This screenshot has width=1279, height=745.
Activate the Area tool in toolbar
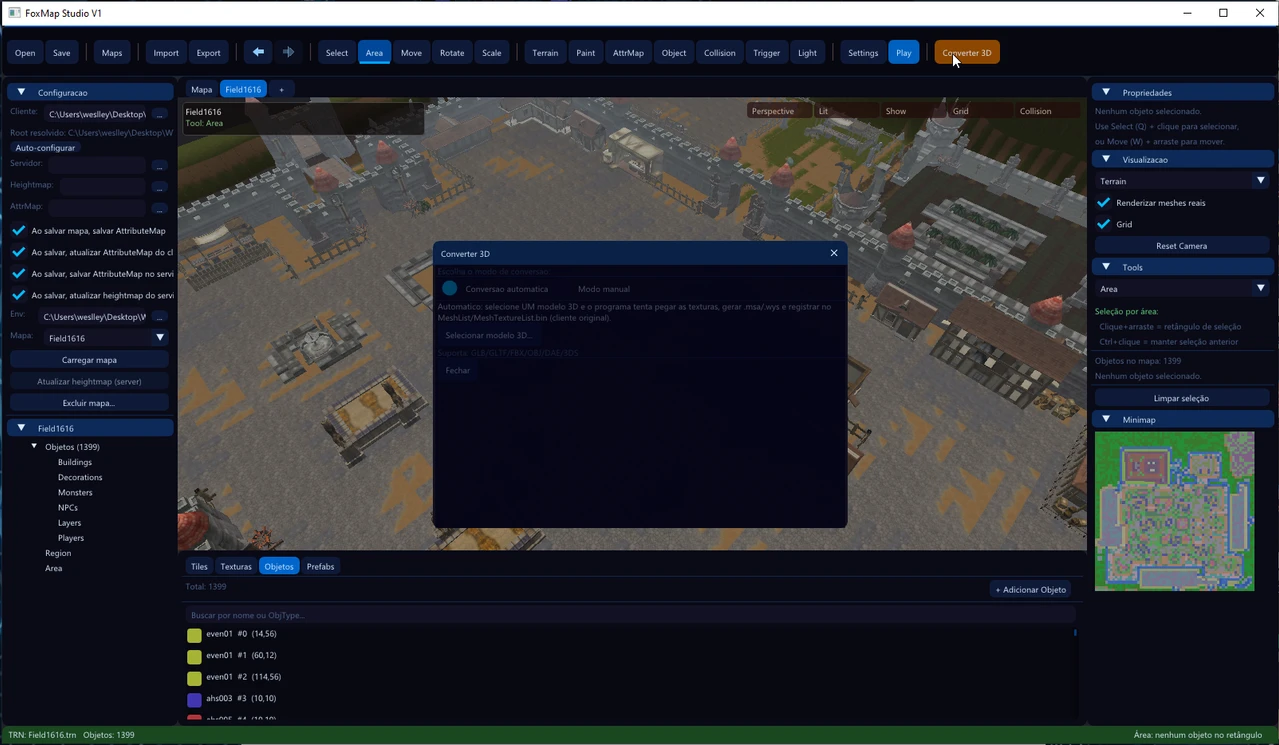(374, 53)
